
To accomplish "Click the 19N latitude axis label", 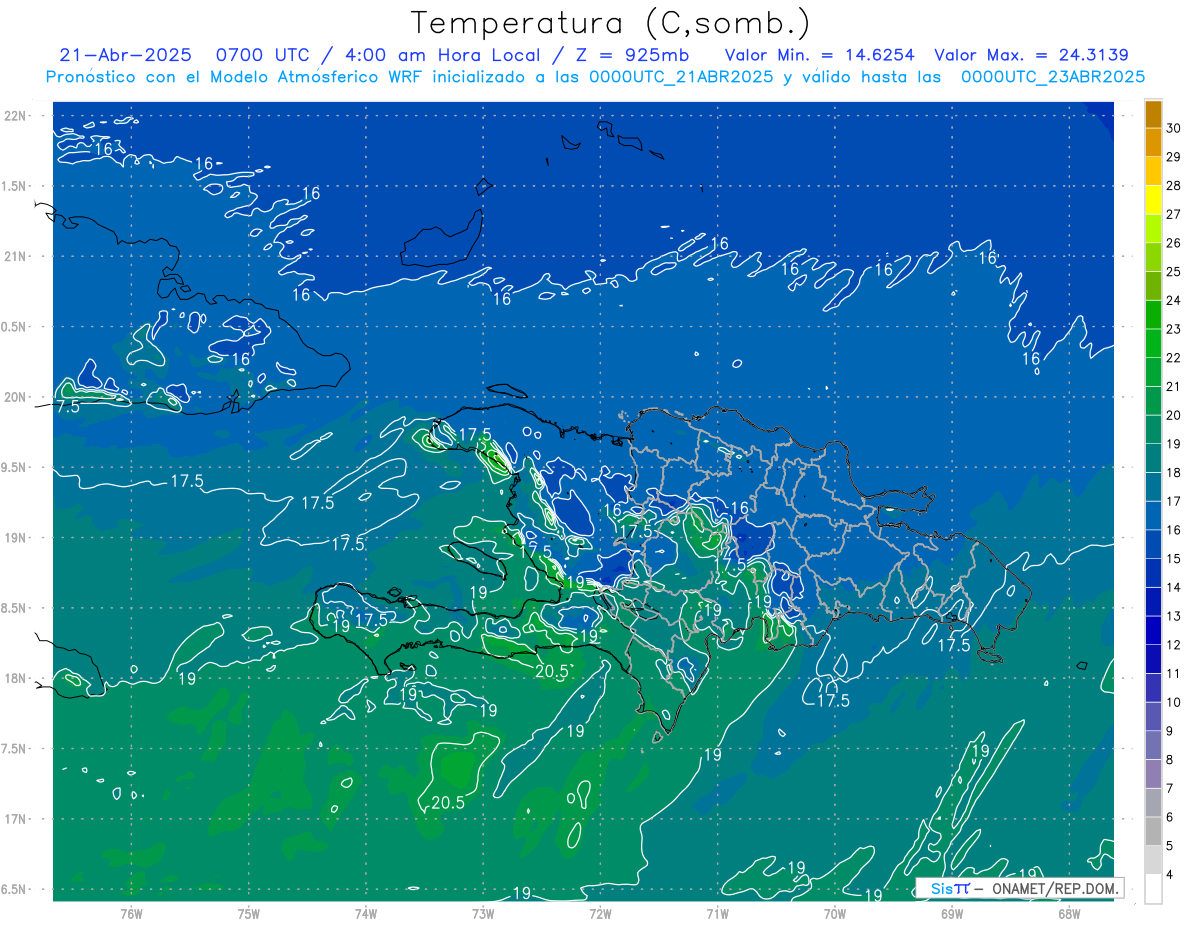I will pyautogui.click(x=17, y=538).
